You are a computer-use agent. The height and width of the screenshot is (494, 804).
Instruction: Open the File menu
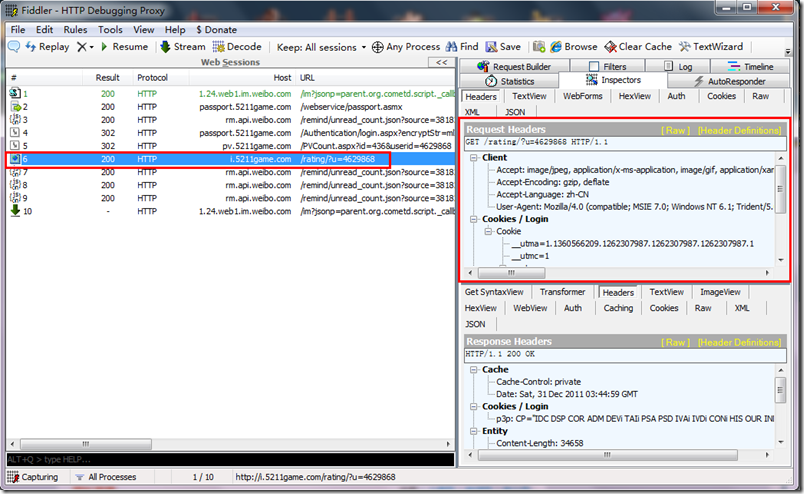click(18, 30)
